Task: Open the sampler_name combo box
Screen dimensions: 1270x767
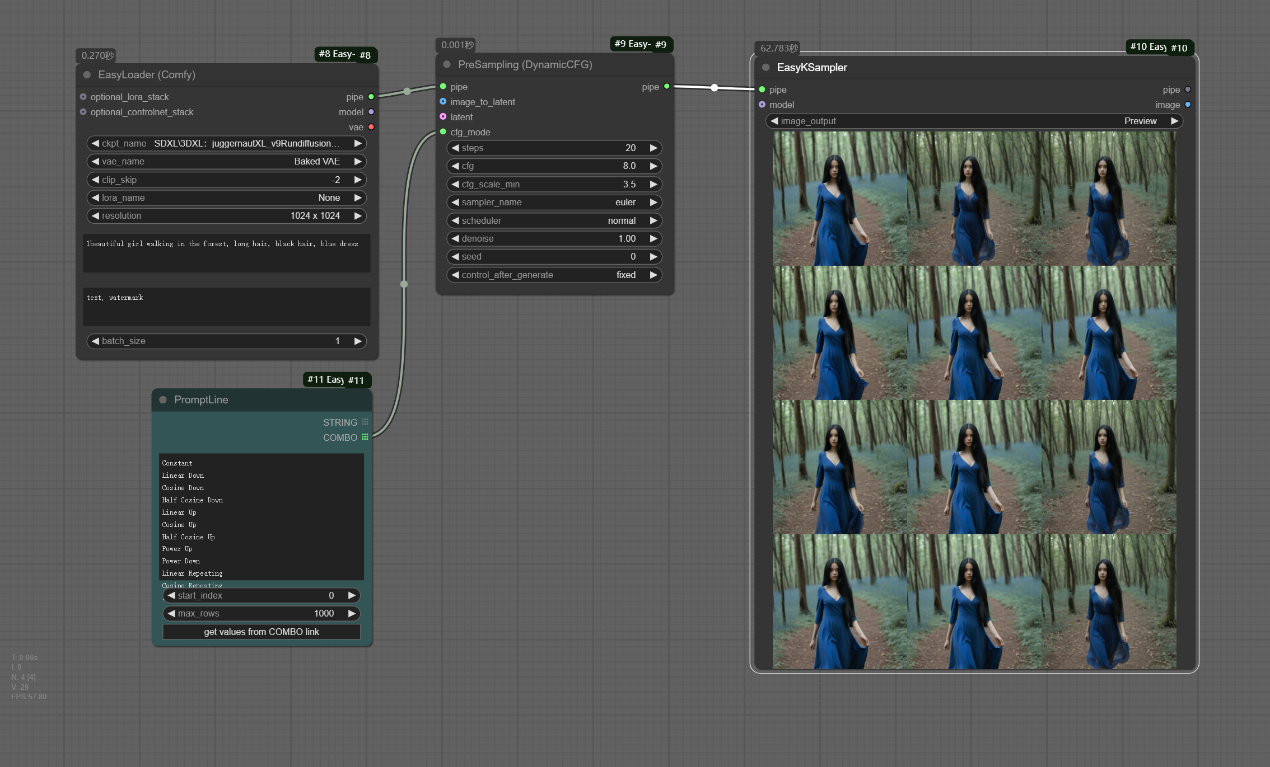Action: tap(554, 202)
